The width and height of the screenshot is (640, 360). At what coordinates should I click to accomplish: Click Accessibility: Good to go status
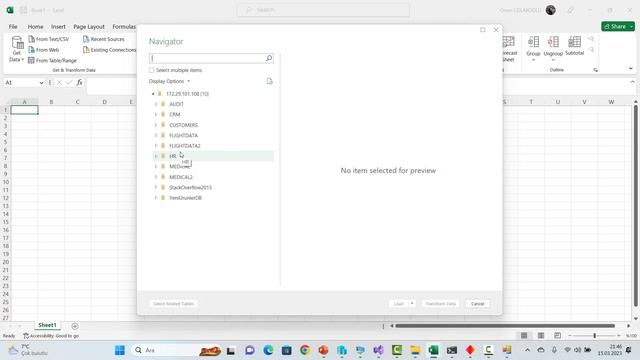[51, 336]
